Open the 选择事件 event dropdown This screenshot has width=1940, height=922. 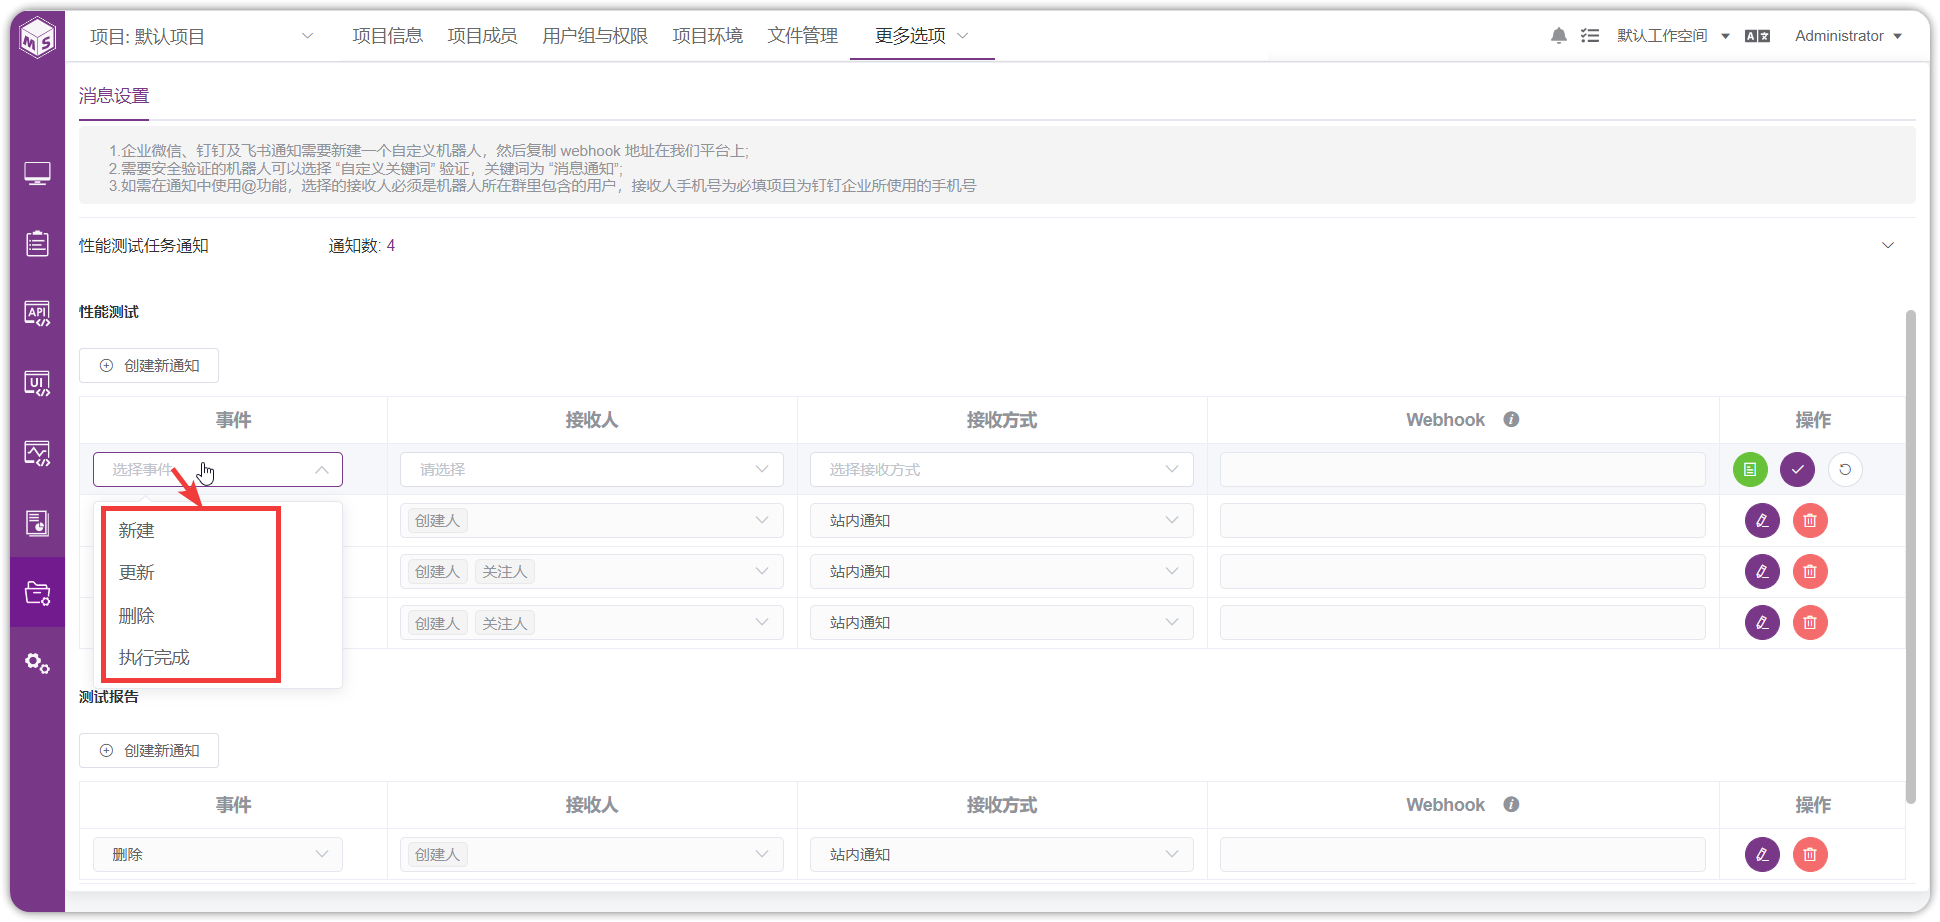point(218,470)
